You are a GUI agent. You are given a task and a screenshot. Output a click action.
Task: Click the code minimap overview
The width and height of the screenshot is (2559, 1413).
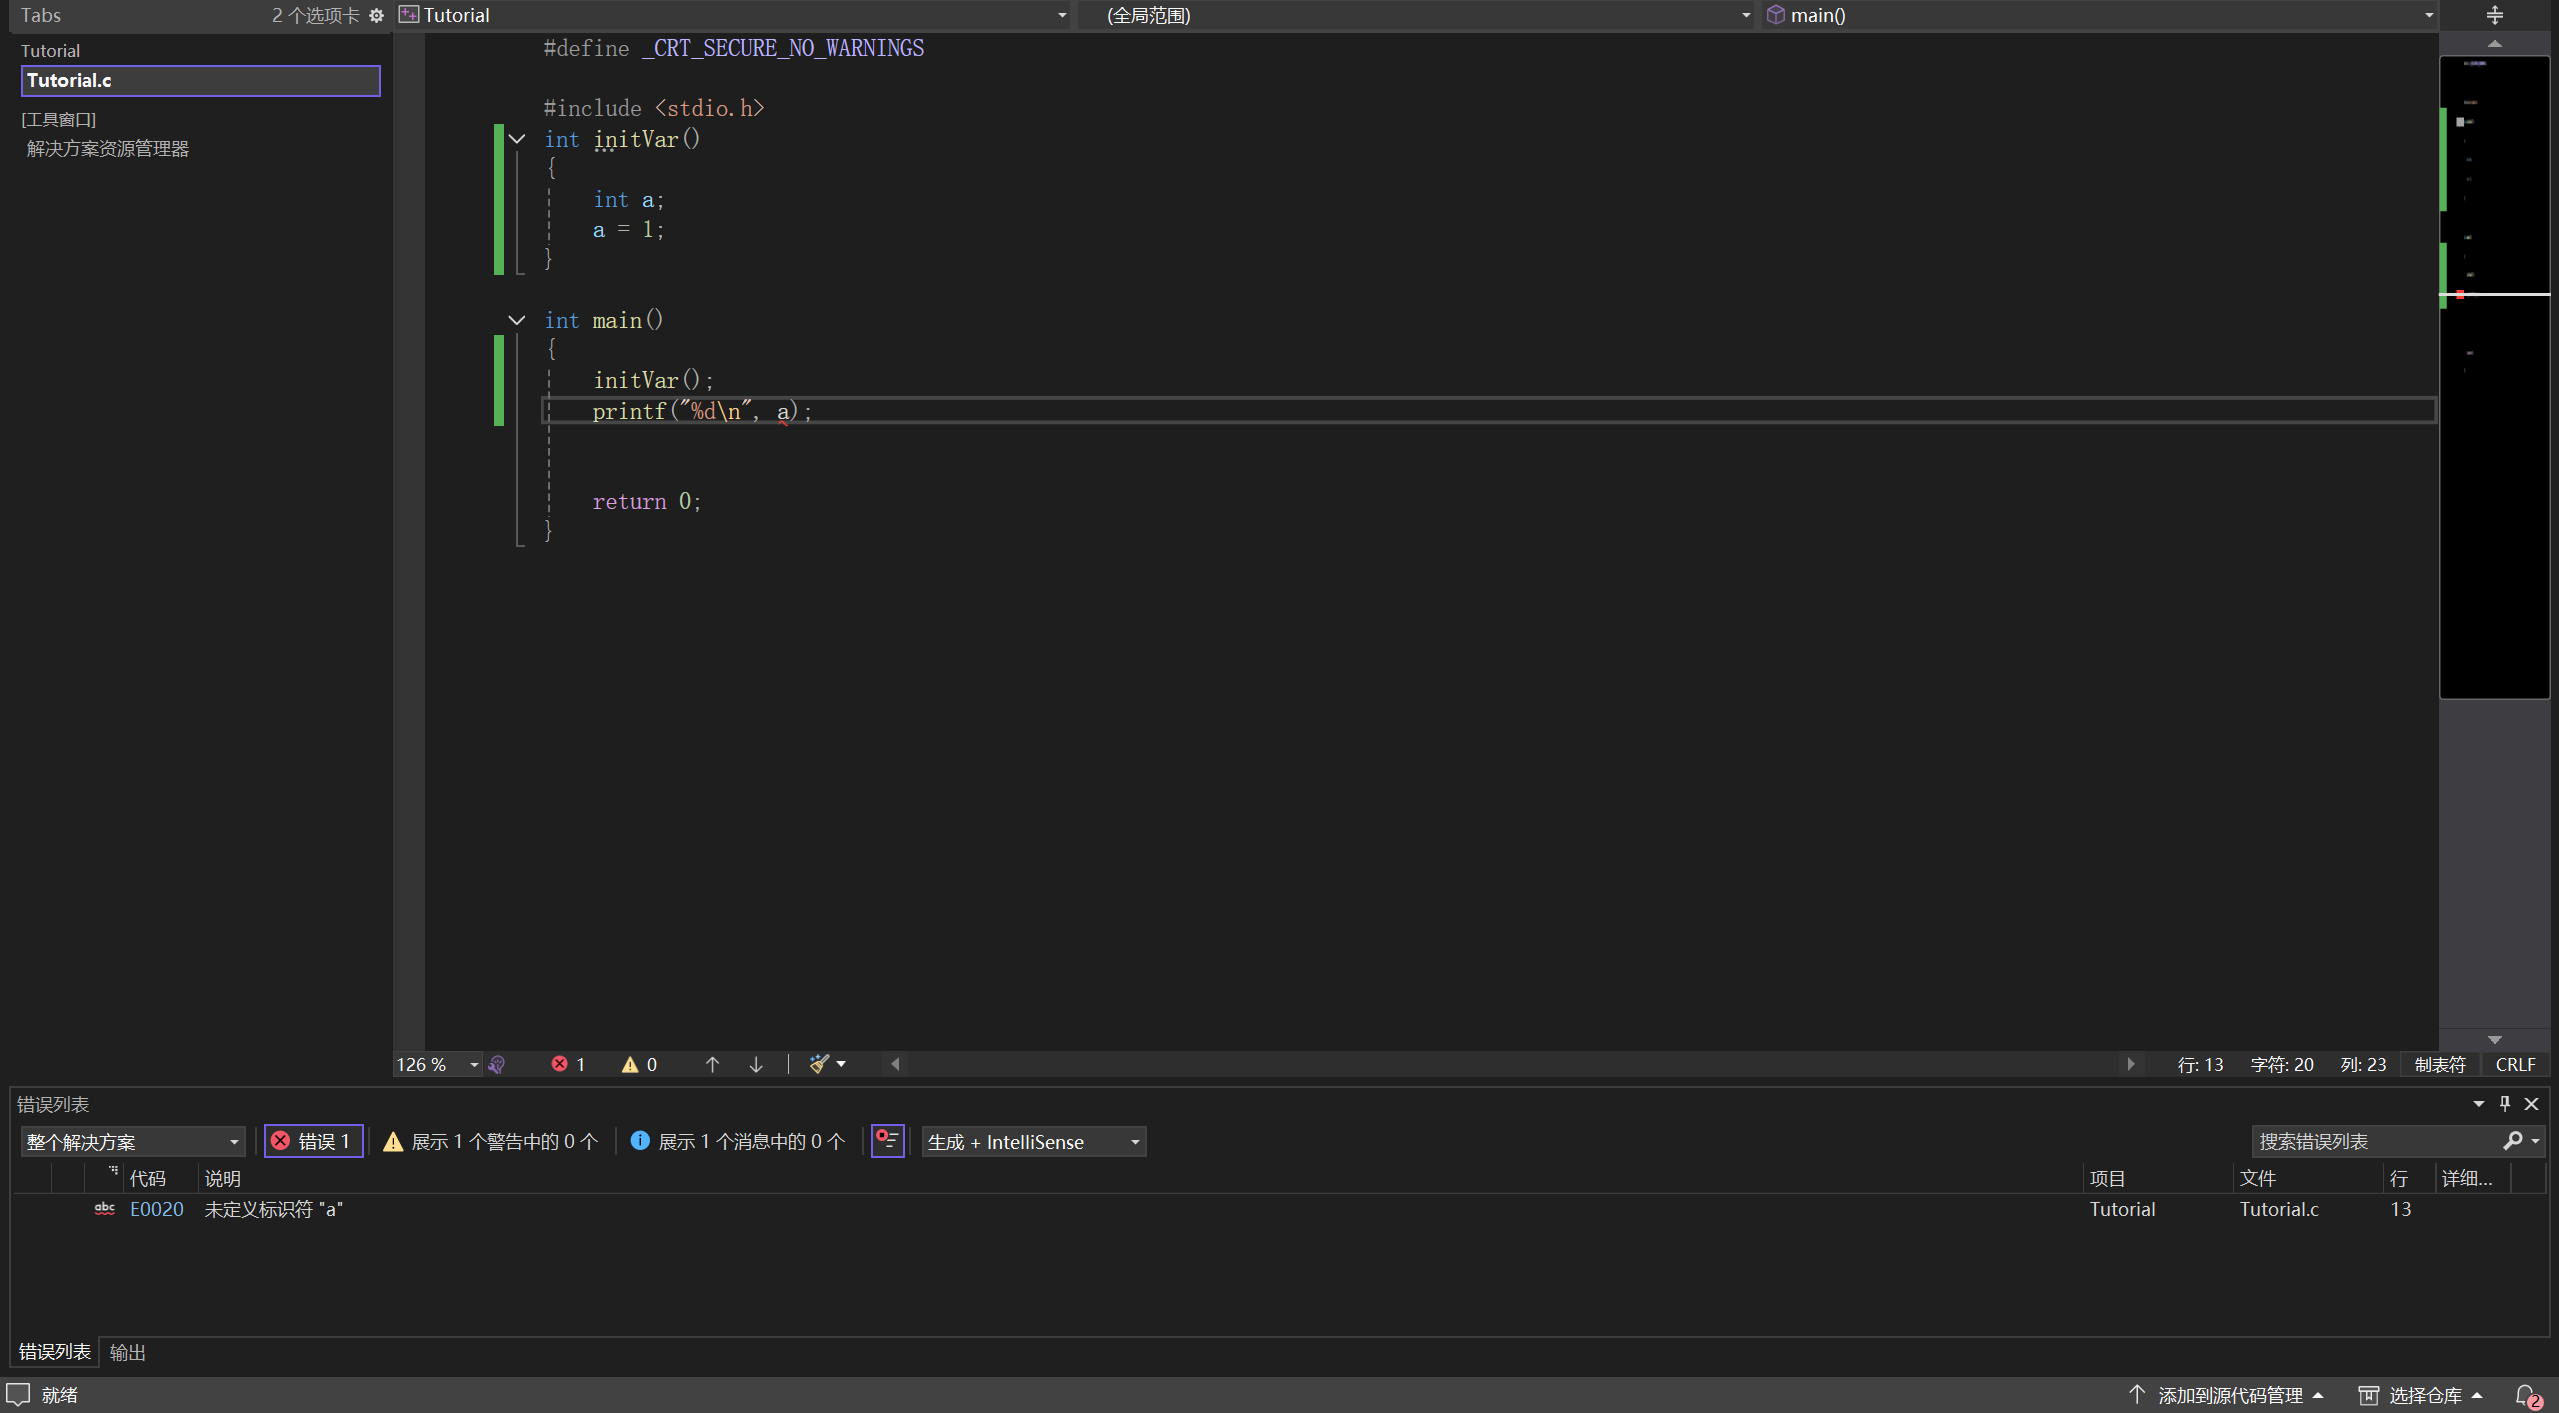click(x=2494, y=377)
